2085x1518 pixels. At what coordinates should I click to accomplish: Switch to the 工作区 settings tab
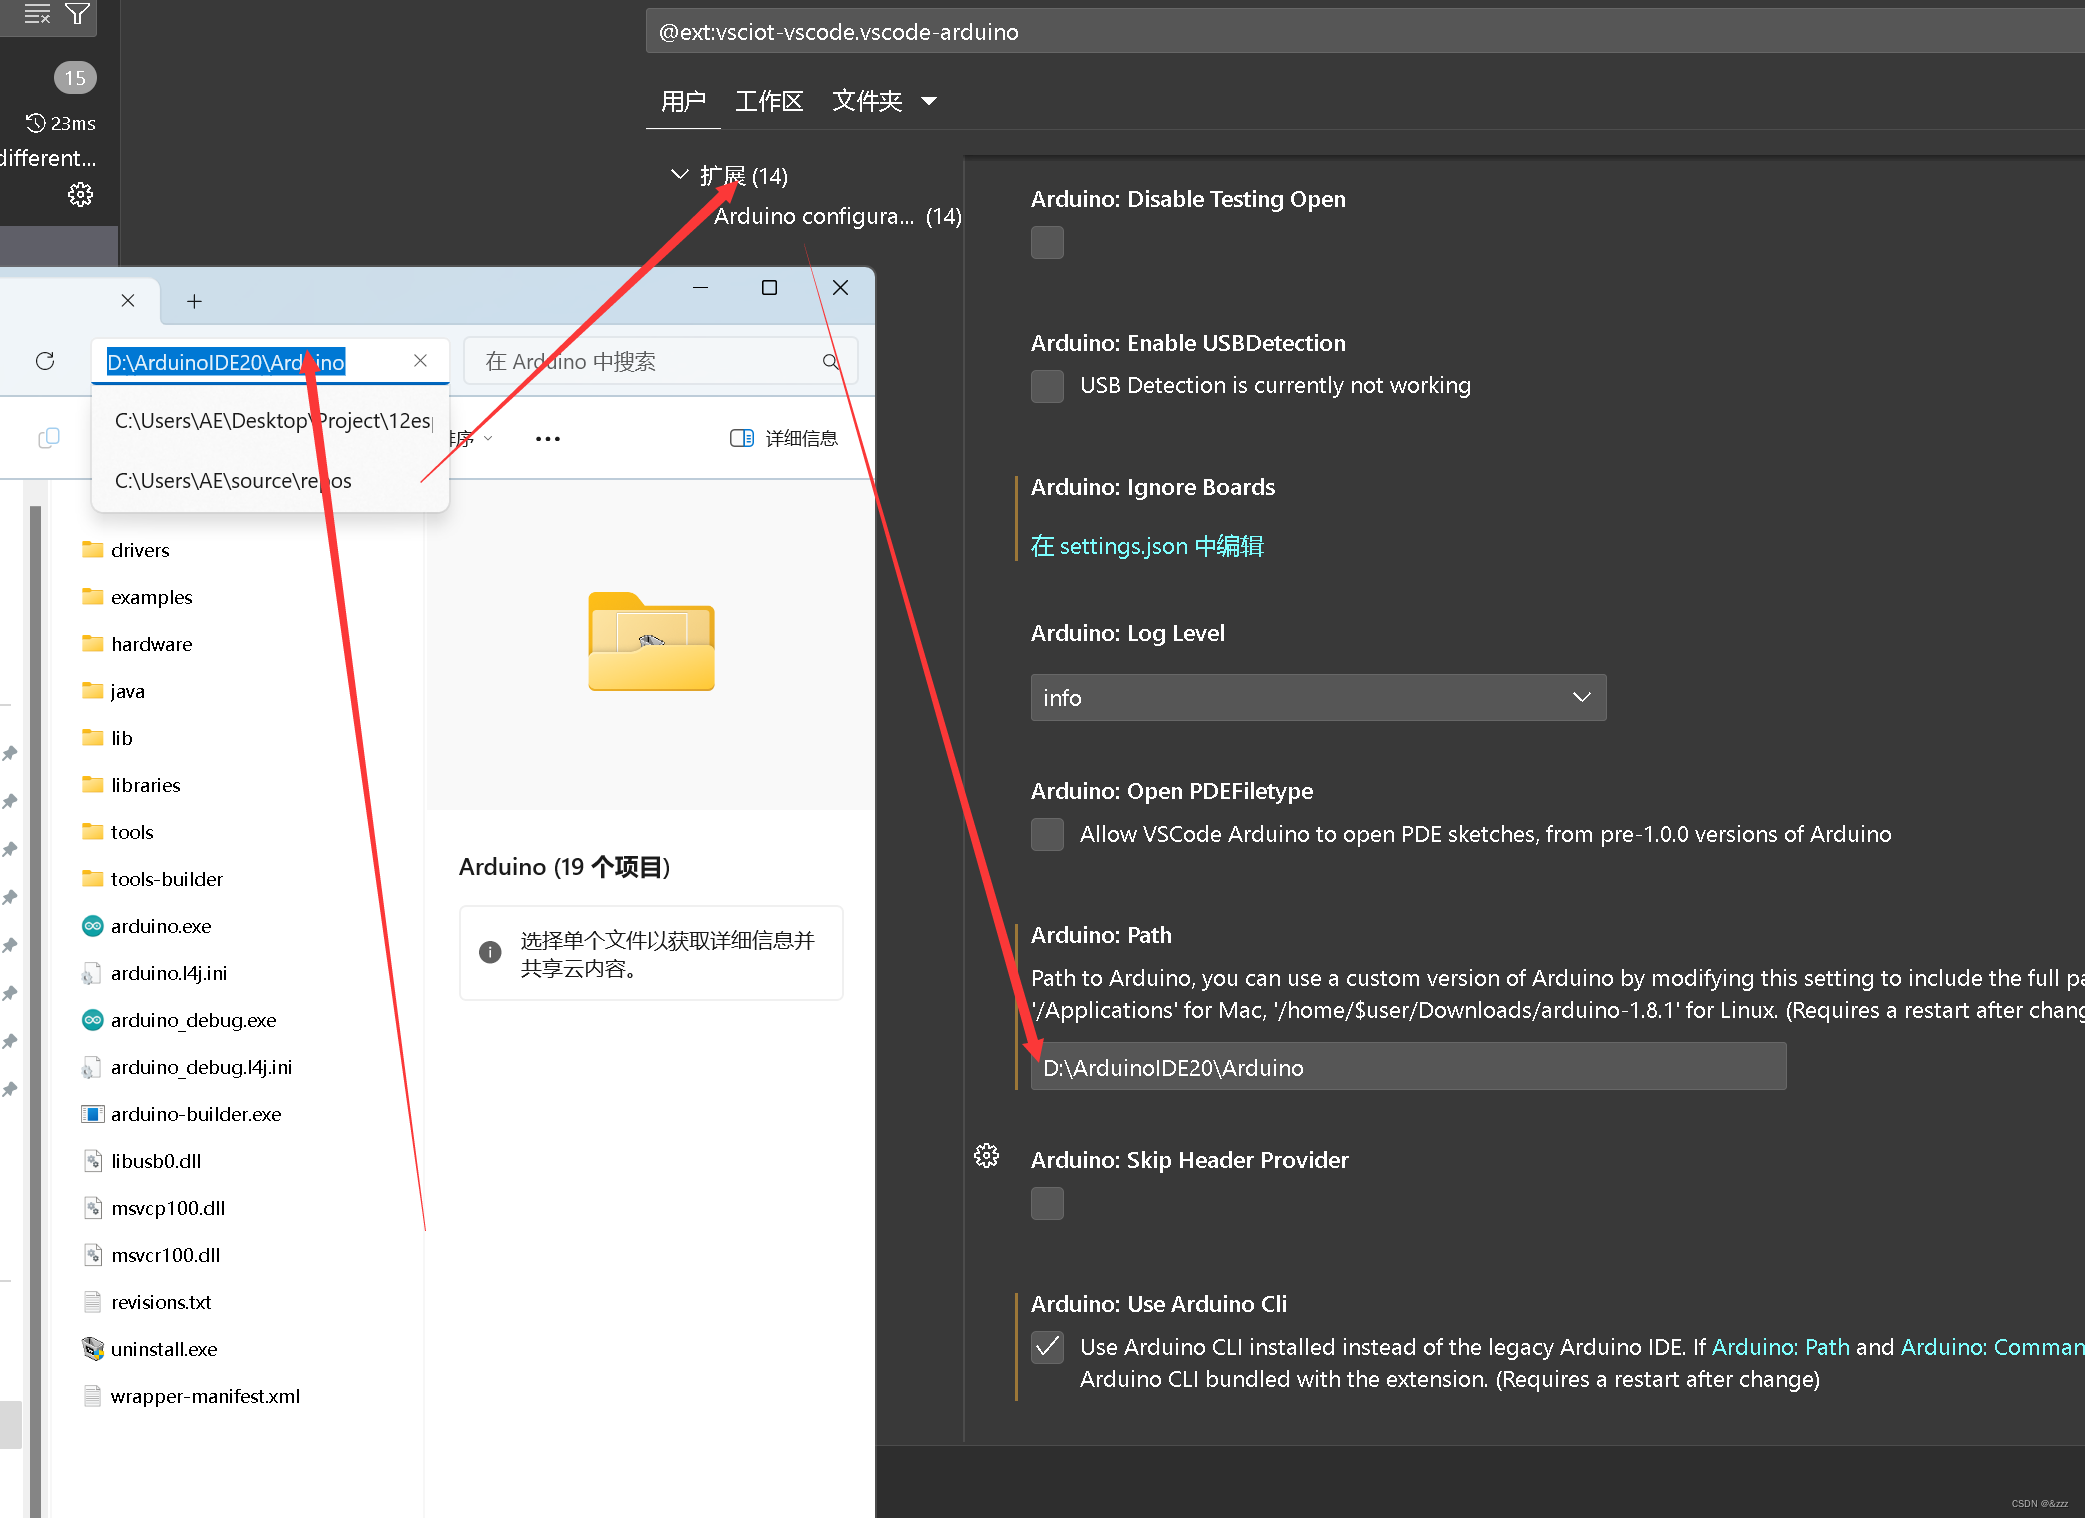tap(768, 101)
